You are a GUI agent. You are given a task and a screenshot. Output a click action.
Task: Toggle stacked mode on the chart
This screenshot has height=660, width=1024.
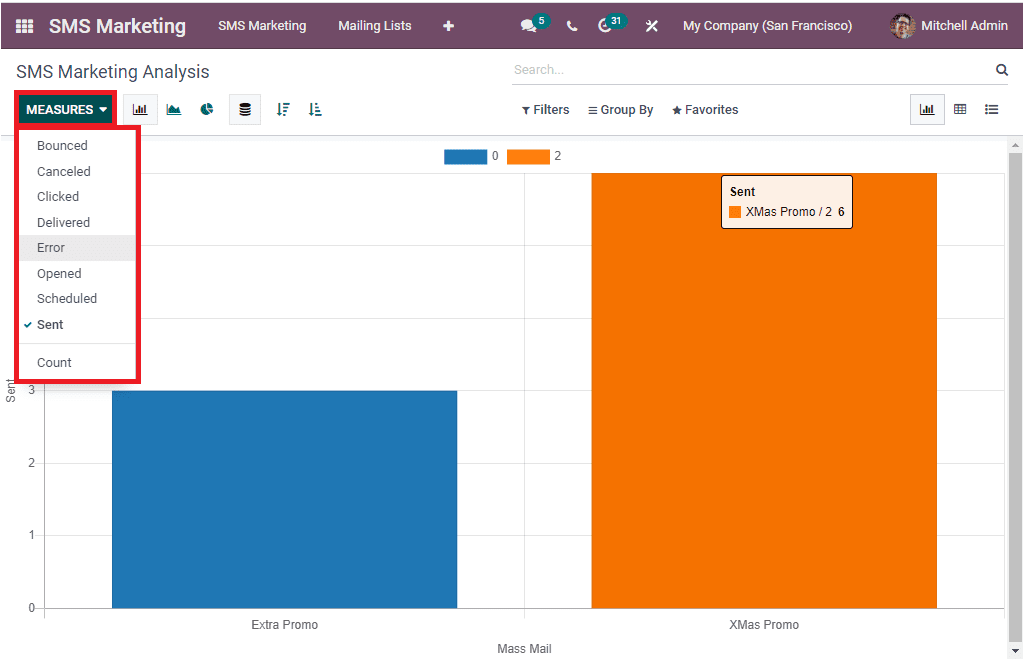244,109
